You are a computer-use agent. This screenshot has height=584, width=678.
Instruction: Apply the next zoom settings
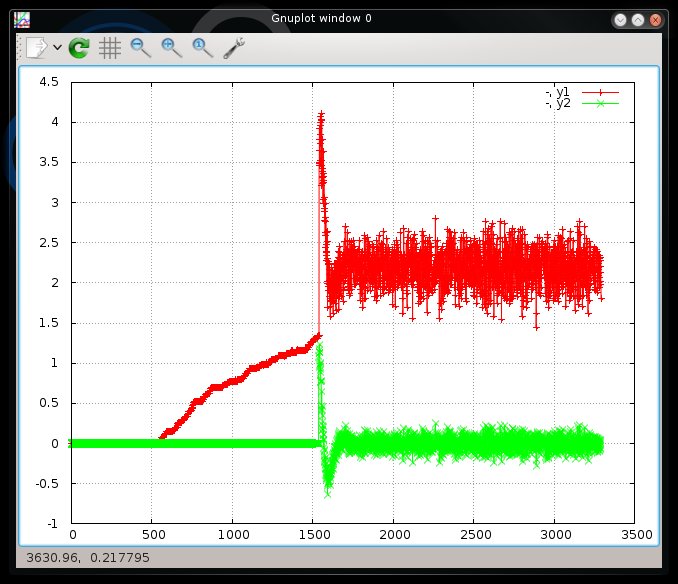tap(172, 47)
